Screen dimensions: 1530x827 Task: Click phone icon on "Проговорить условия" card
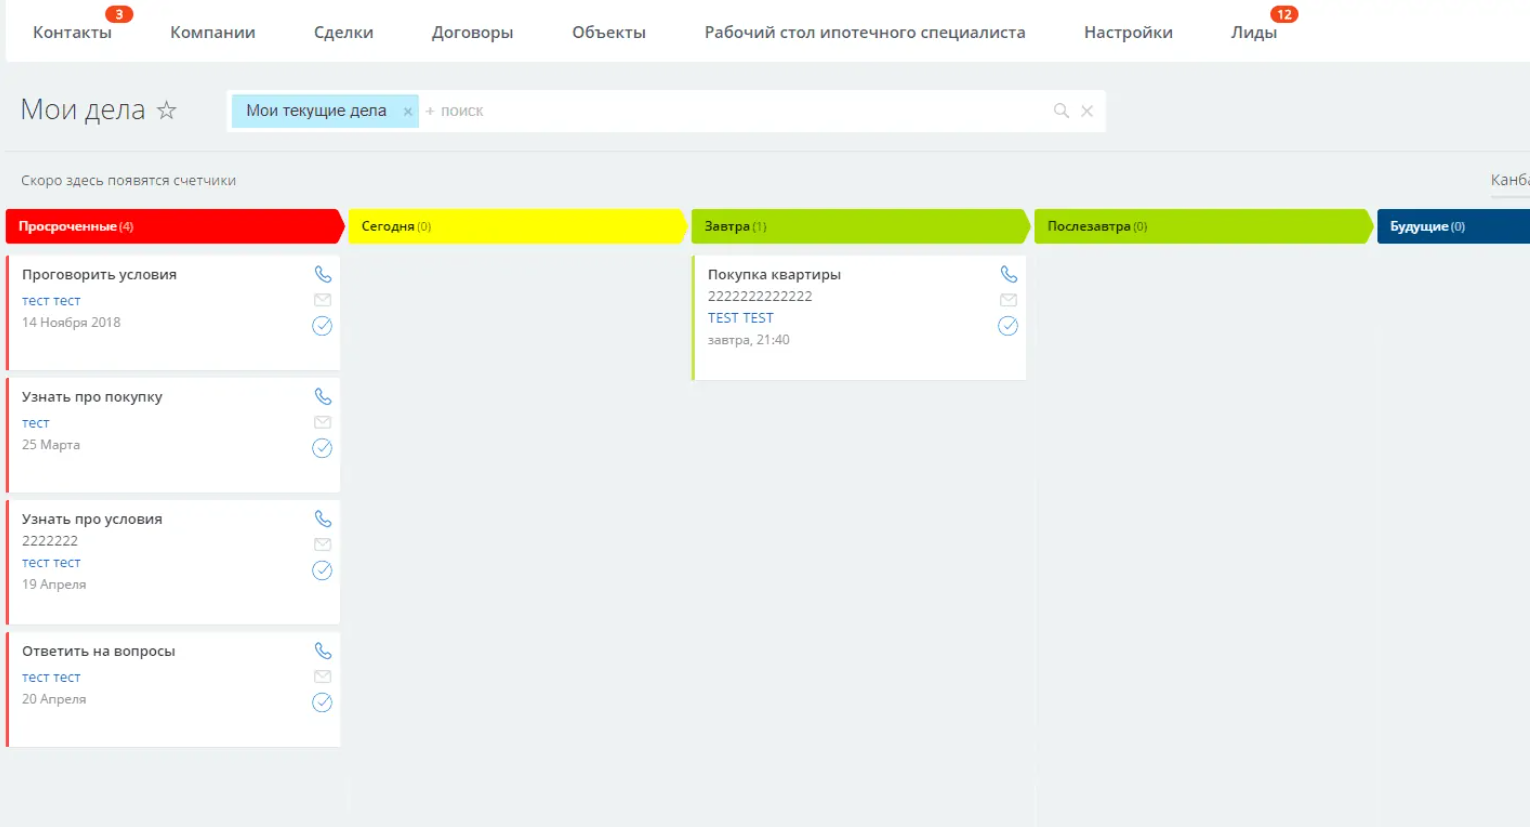tap(323, 274)
